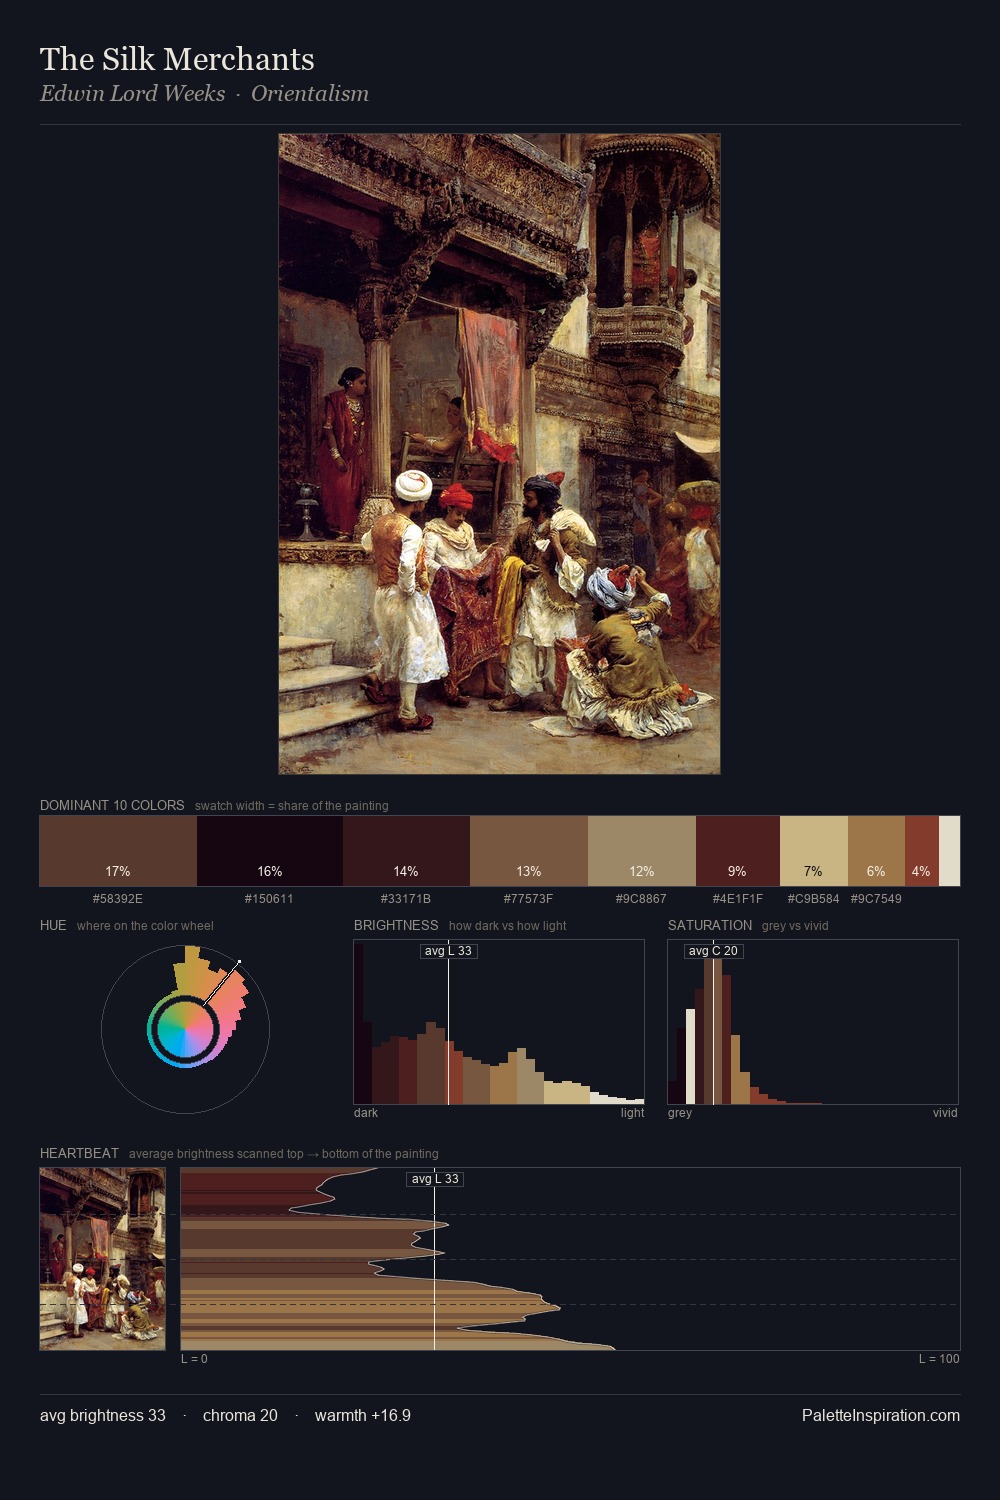The image size is (1000, 1500).
Task: Select the 13% swatch #77573F
Action: pyautogui.click(x=529, y=851)
